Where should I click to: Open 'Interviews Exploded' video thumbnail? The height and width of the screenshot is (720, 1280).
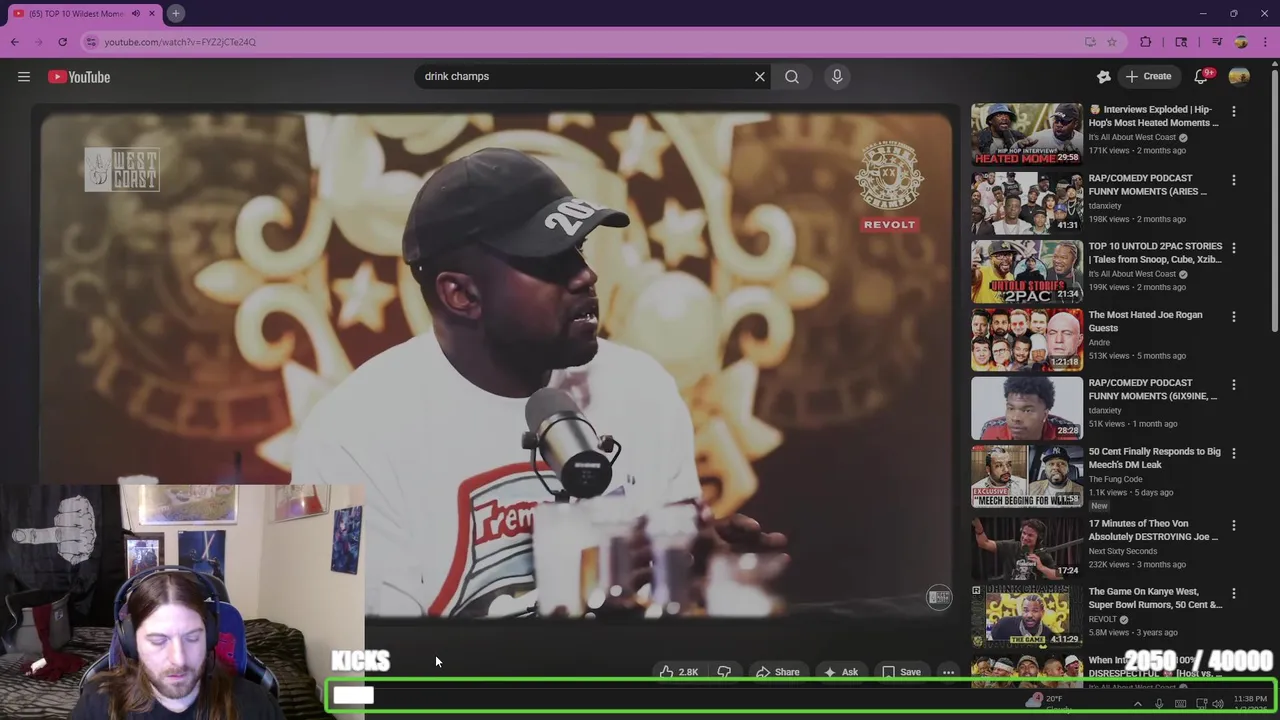pyautogui.click(x=1027, y=134)
